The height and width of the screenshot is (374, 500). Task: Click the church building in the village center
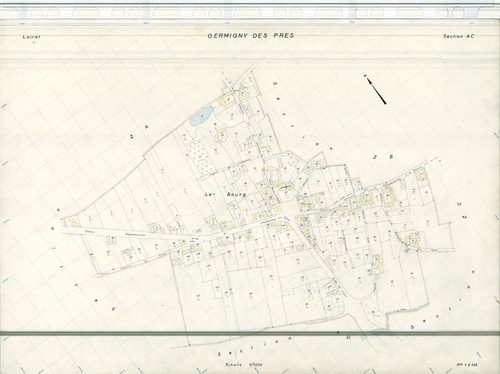pyautogui.click(x=287, y=188)
